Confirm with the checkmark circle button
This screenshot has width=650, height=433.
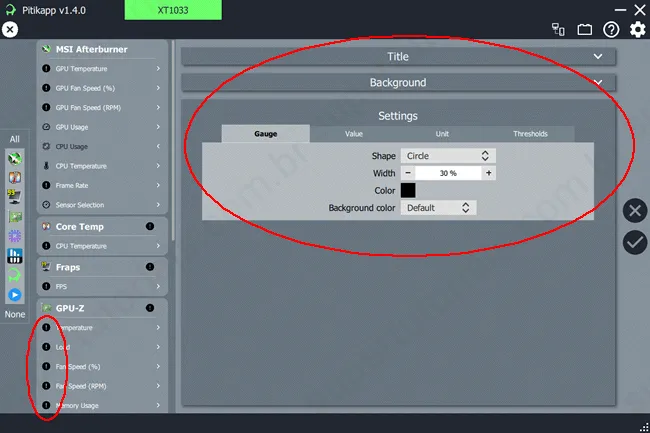click(x=635, y=242)
